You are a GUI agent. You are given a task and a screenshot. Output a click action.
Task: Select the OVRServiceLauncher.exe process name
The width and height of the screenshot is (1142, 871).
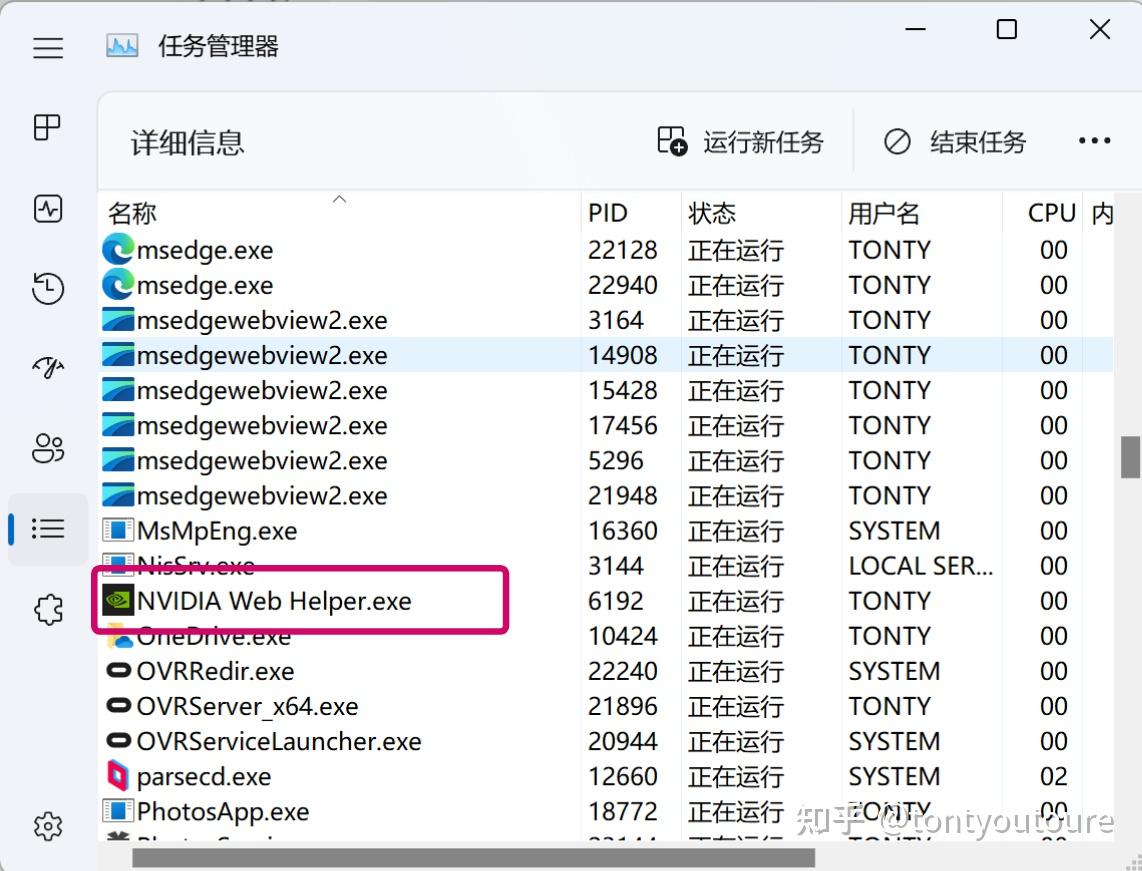(x=279, y=741)
